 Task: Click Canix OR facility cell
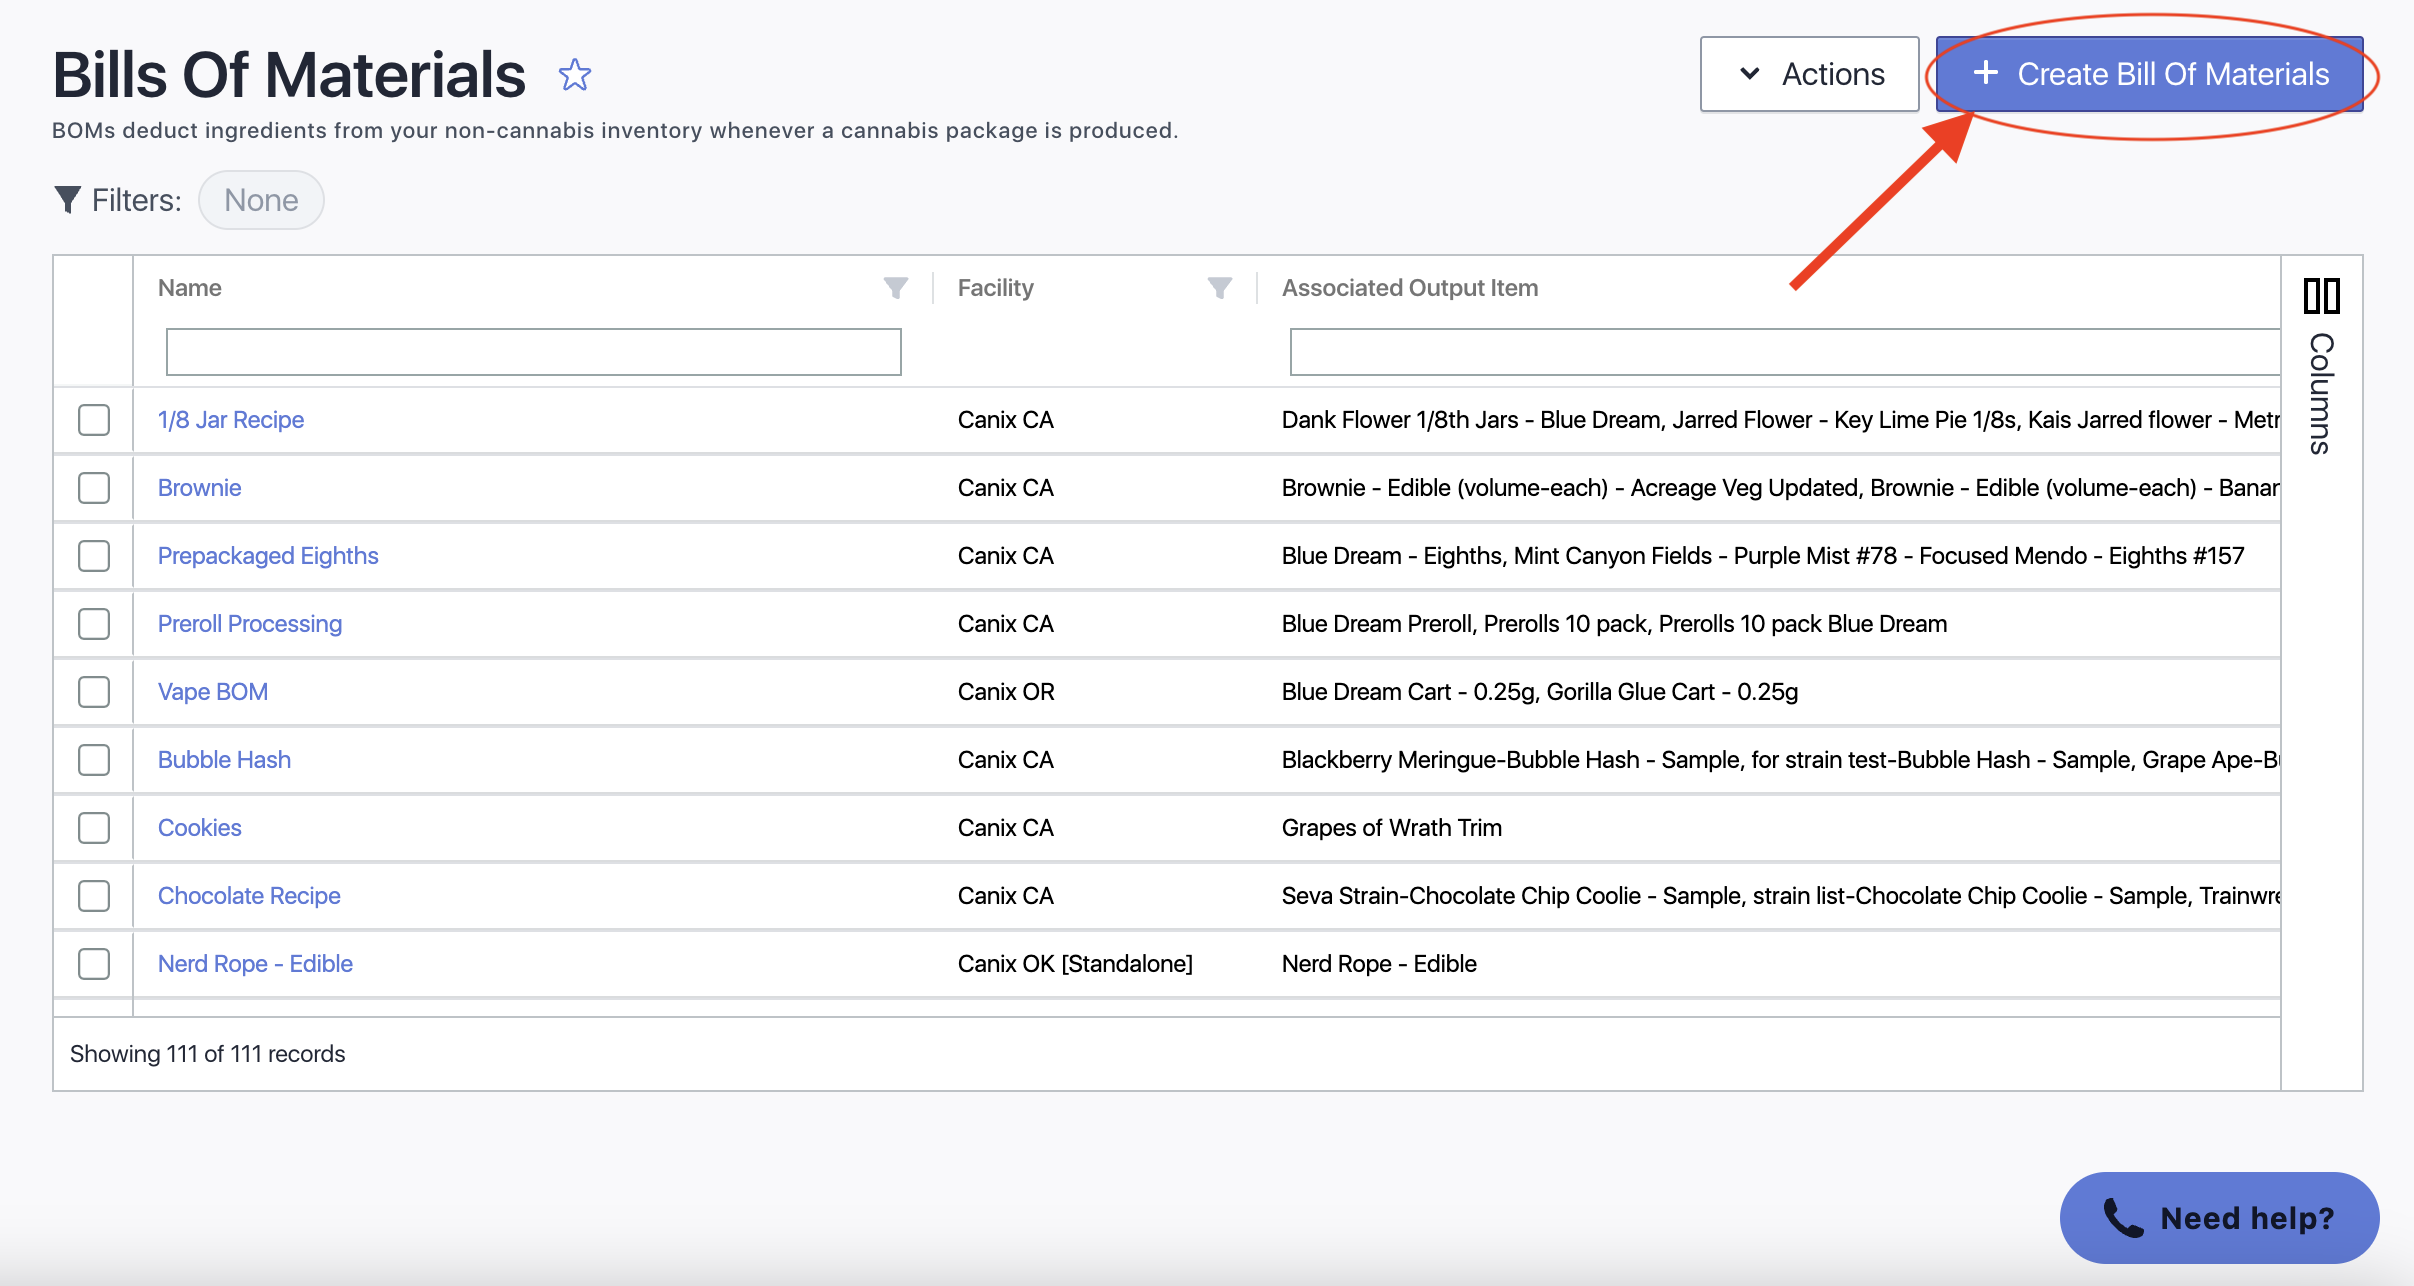click(x=1006, y=692)
